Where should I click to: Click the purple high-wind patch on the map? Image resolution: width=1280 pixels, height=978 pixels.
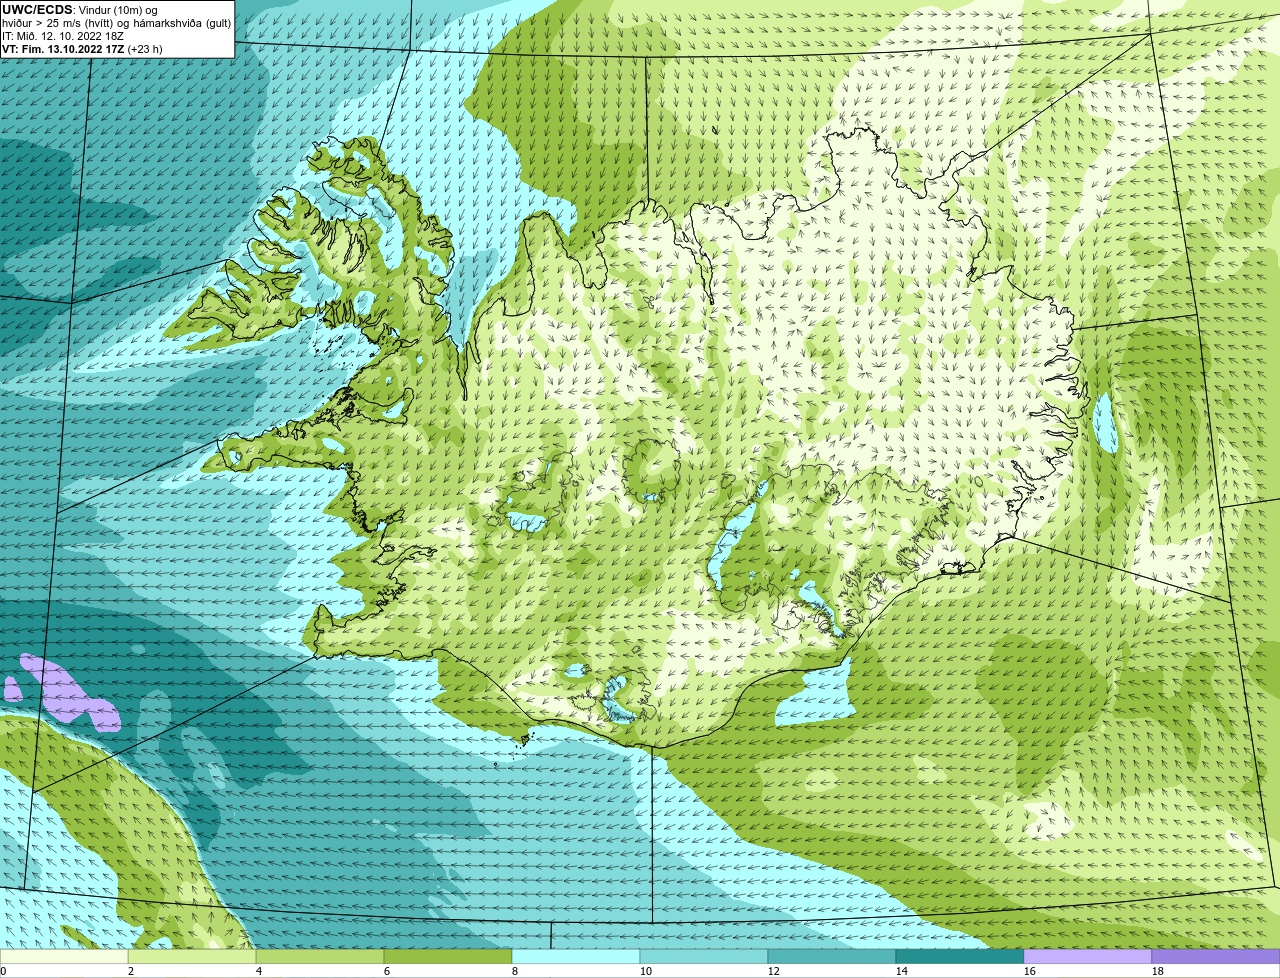[68, 692]
